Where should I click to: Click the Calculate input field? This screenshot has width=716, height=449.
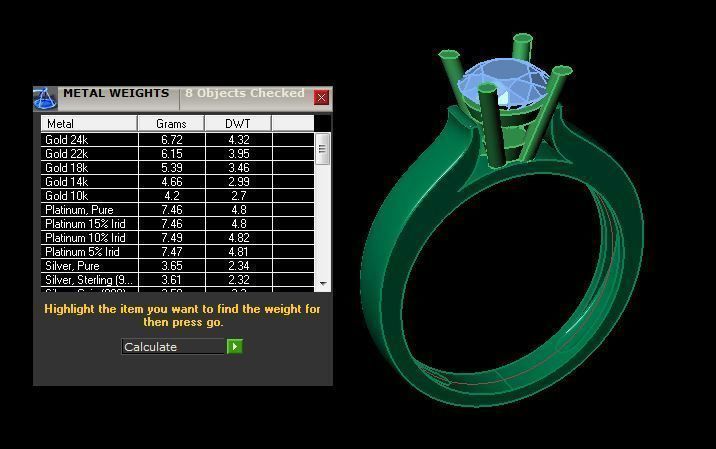click(x=174, y=347)
